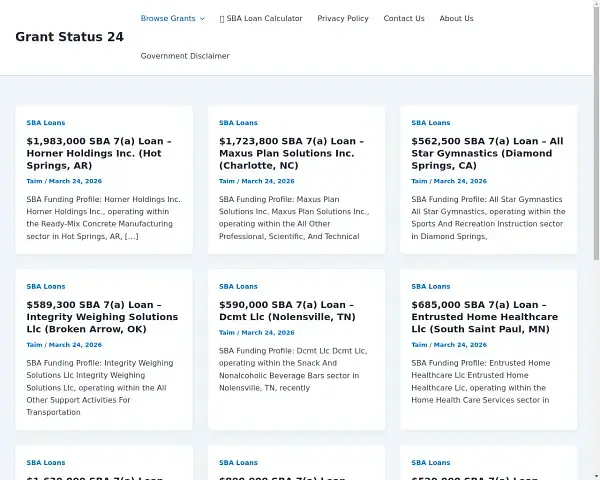Open the Dcmt Llc Nolensville loan post
Image resolution: width=600 pixels, height=480 pixels.
(287, 311)
